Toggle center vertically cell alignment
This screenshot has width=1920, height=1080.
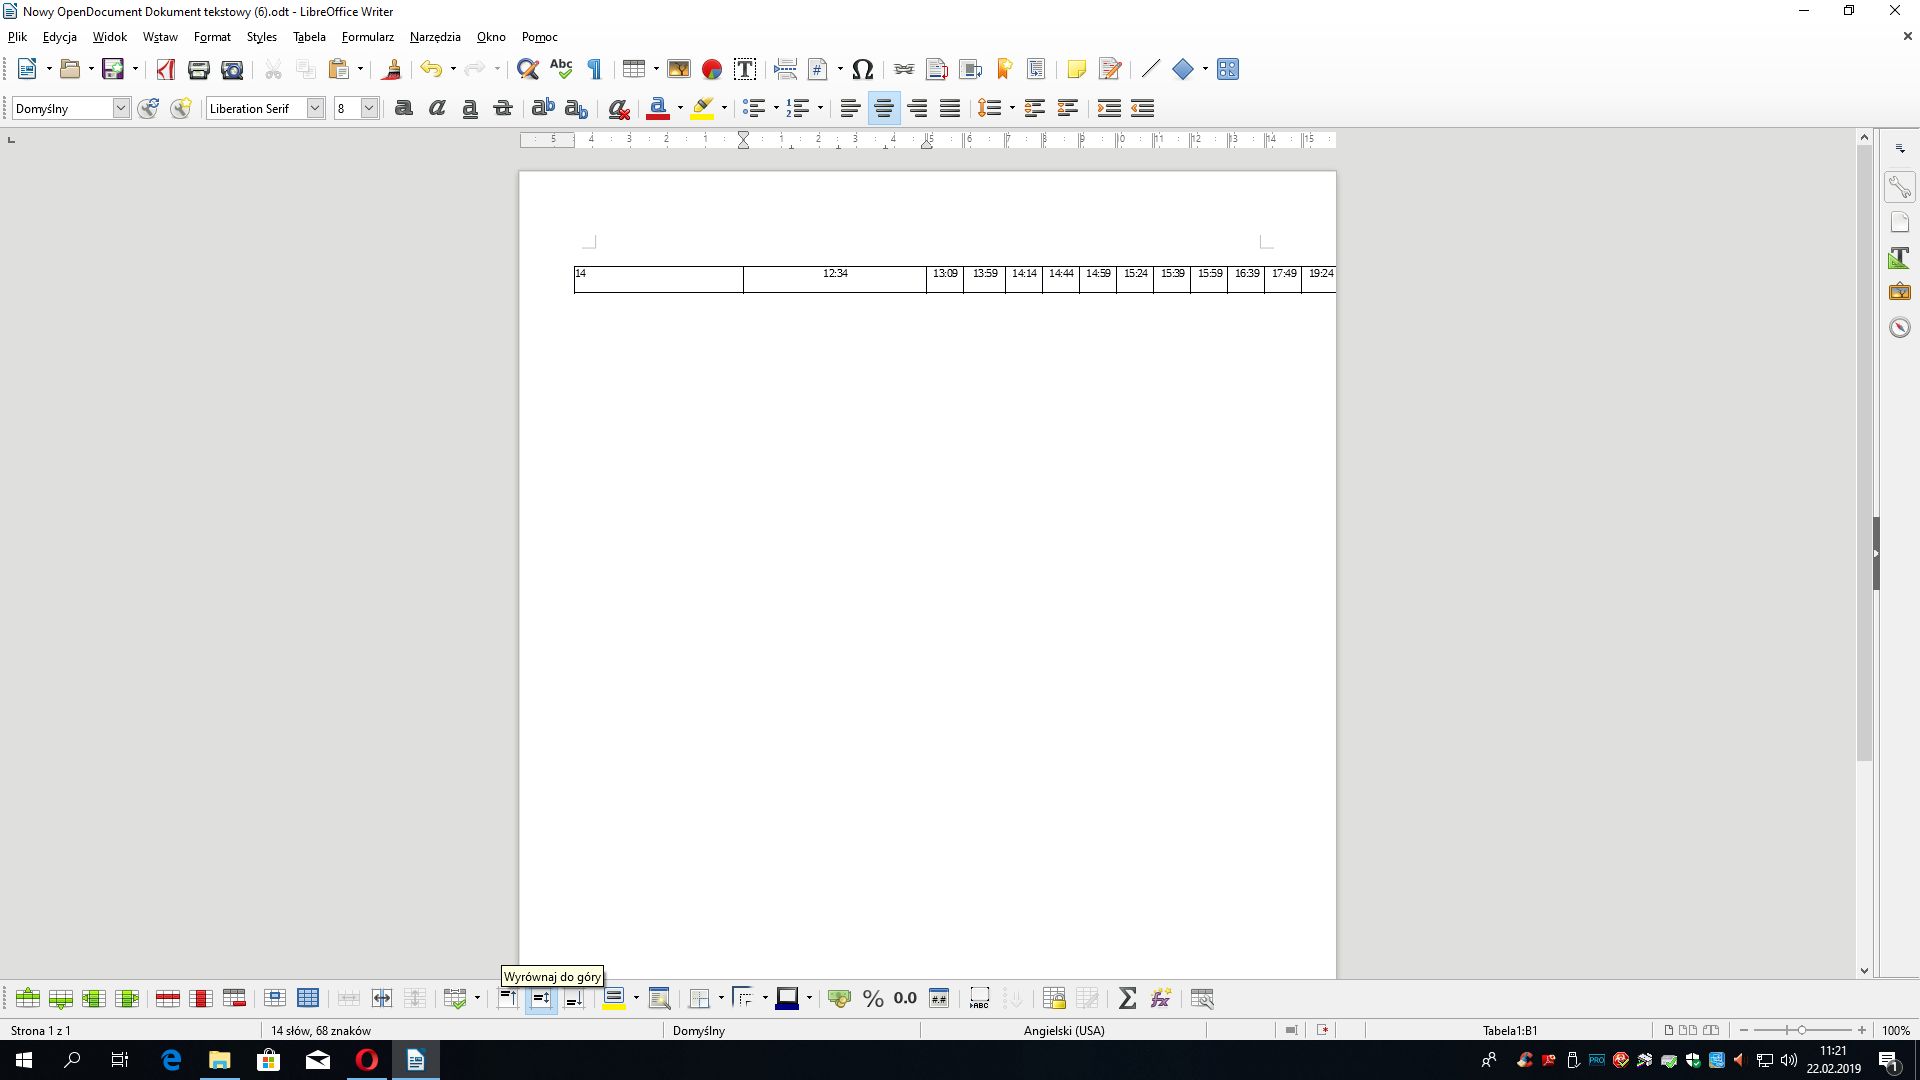(x=541, y=998)
